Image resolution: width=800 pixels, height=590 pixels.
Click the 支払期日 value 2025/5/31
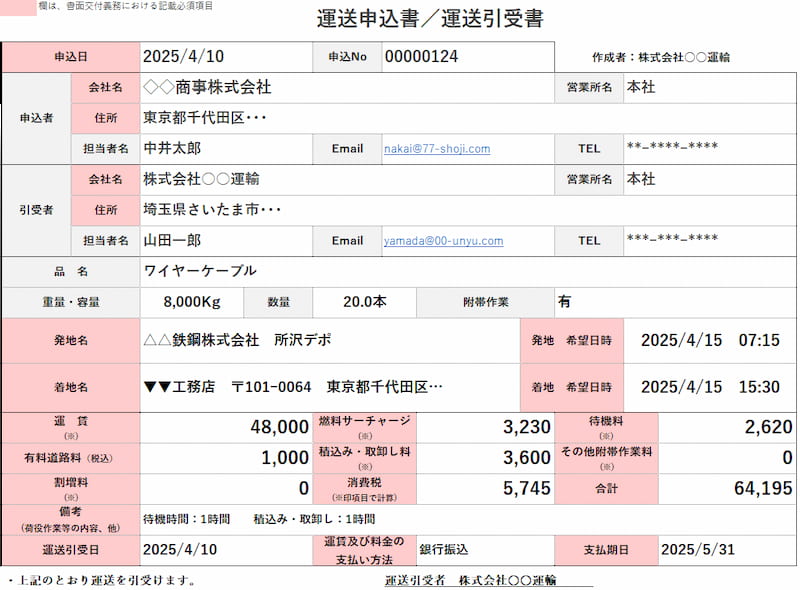click(x=697, y=550)
